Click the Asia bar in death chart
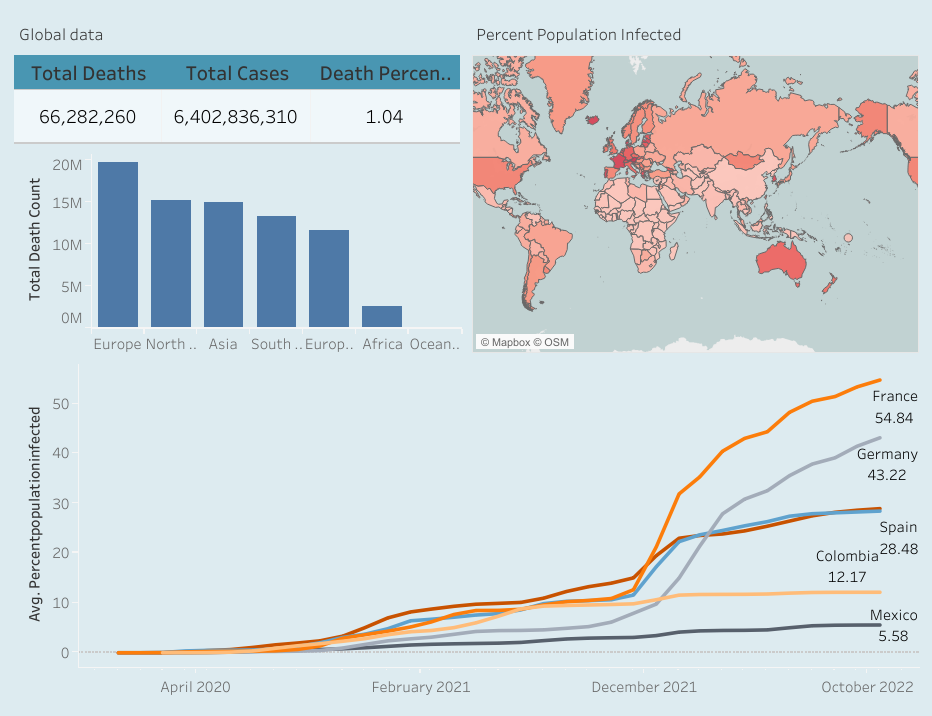Viewport: 932px width, 716px height. (x=224, y=265)
